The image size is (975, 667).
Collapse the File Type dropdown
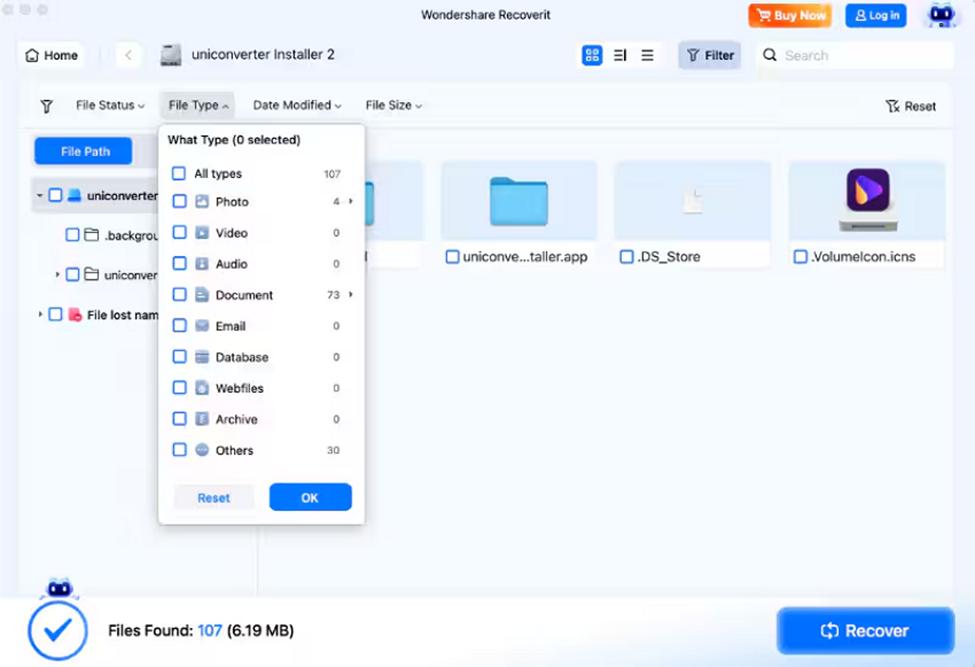pos(198,106)
